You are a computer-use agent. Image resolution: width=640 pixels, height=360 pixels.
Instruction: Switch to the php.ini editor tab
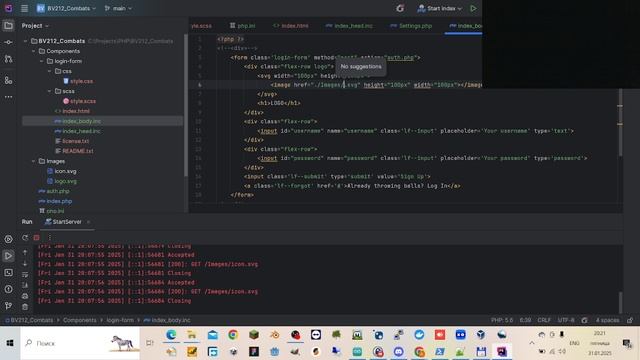[242, 26]
